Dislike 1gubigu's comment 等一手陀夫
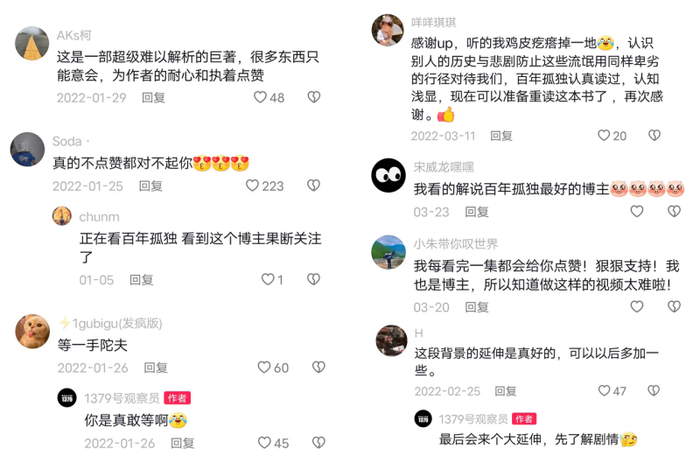 click(318, 367)
